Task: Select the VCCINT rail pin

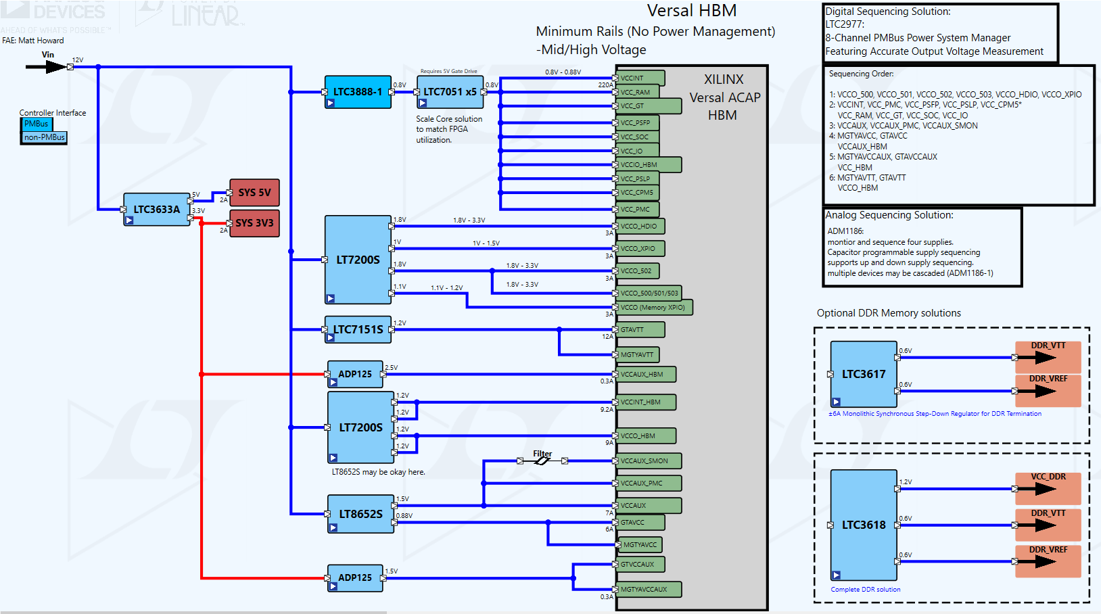Action: [x=640, y=78]
